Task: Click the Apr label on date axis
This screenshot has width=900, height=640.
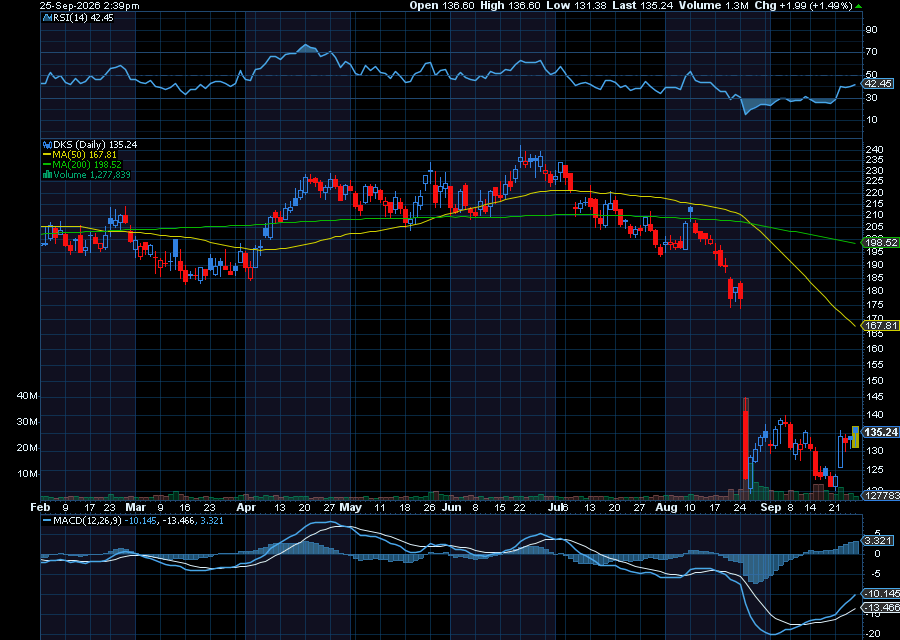Action: (x=246, y=507)
